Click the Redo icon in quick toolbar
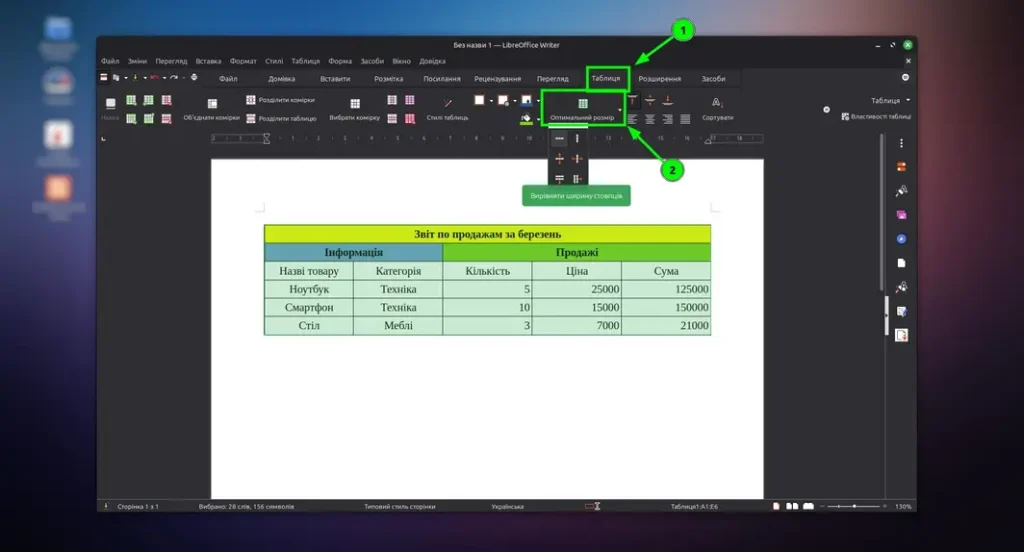The image size is (1024, 552). pos(174,77)
